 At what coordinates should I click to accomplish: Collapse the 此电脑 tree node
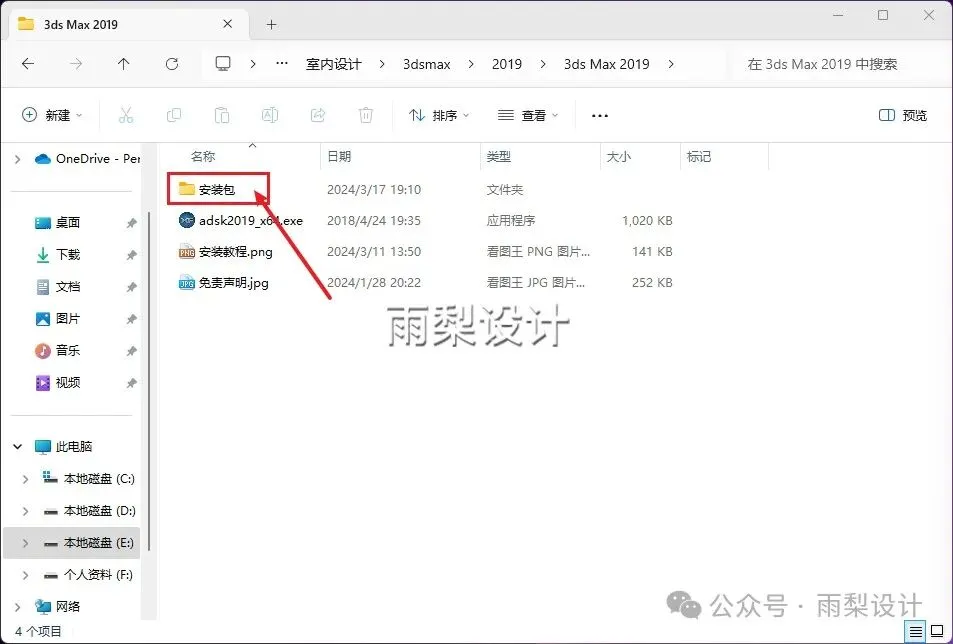(18, 447)
